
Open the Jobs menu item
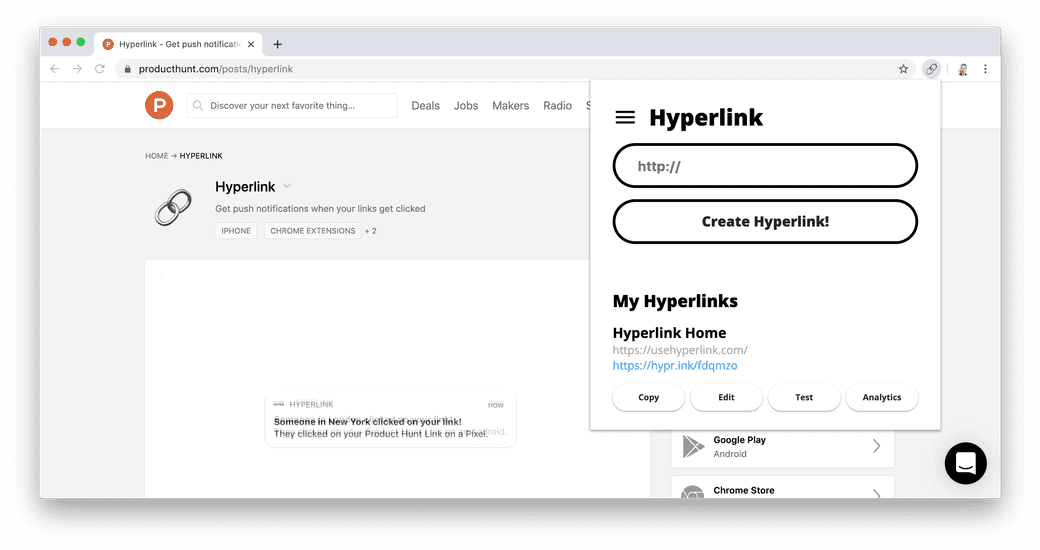[466, 105]
